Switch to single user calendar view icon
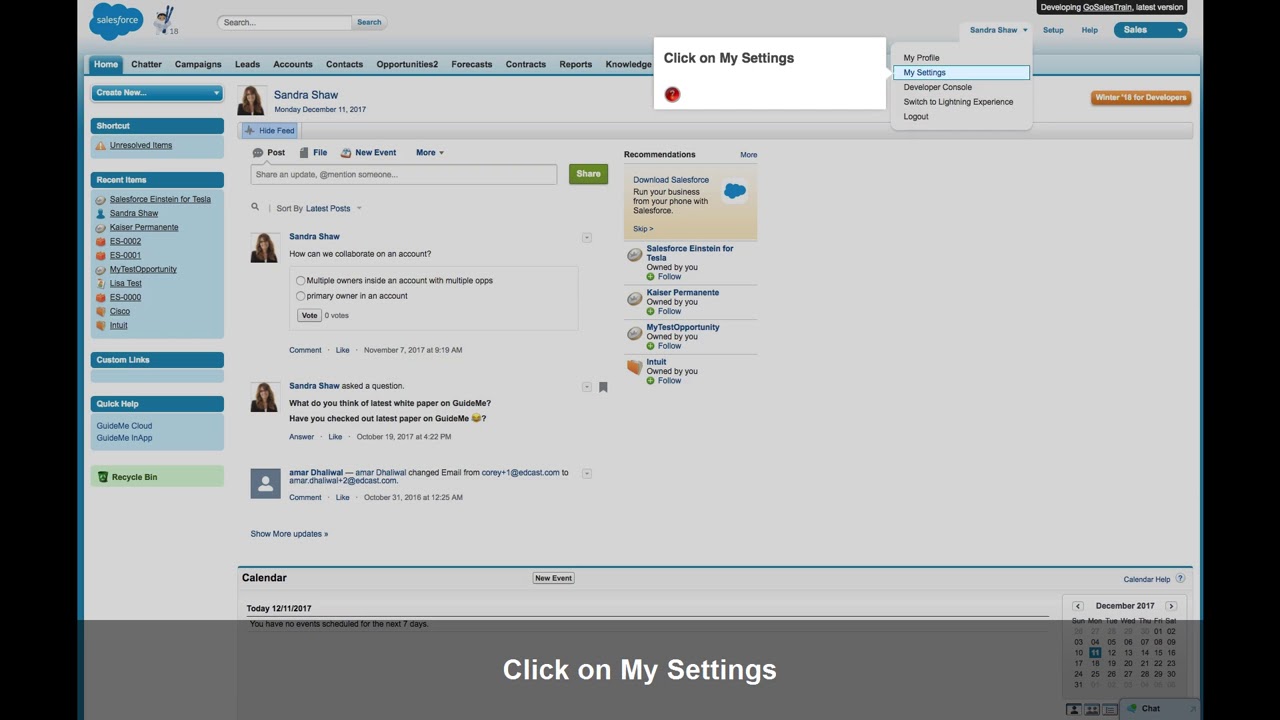Image resolution: width=1280 pixels, height=720 pixels. [1073, 709]
